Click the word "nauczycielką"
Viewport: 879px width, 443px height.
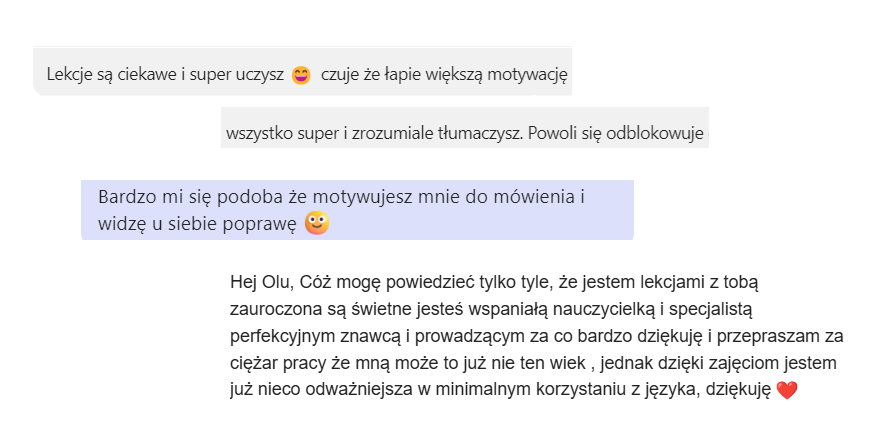click(611, 309)
